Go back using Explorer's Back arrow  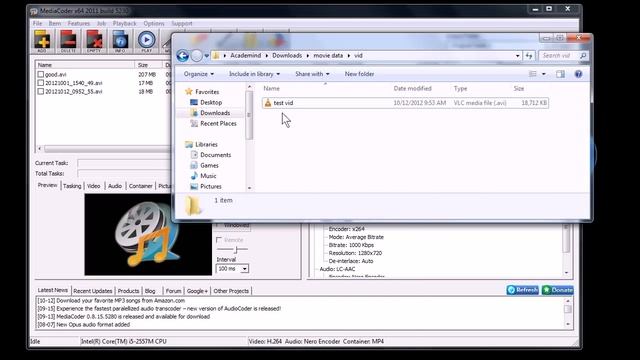click(182, 56)
